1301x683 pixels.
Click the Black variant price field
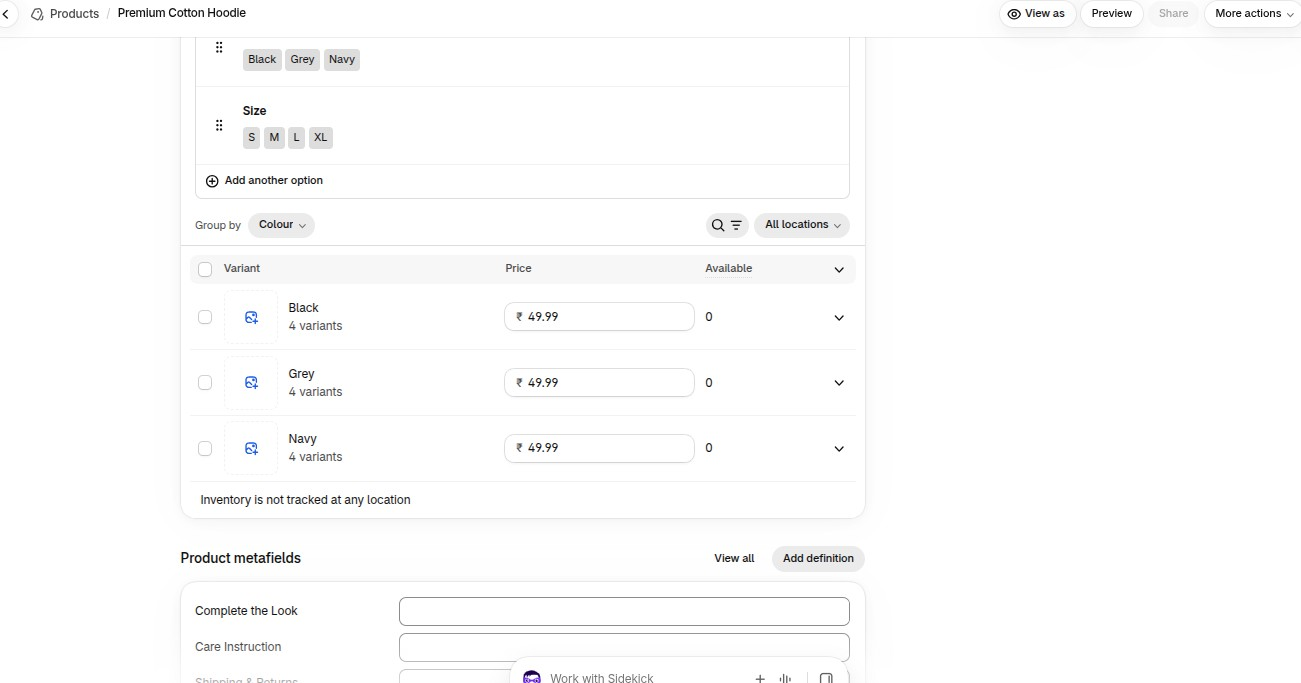(599, 317)
